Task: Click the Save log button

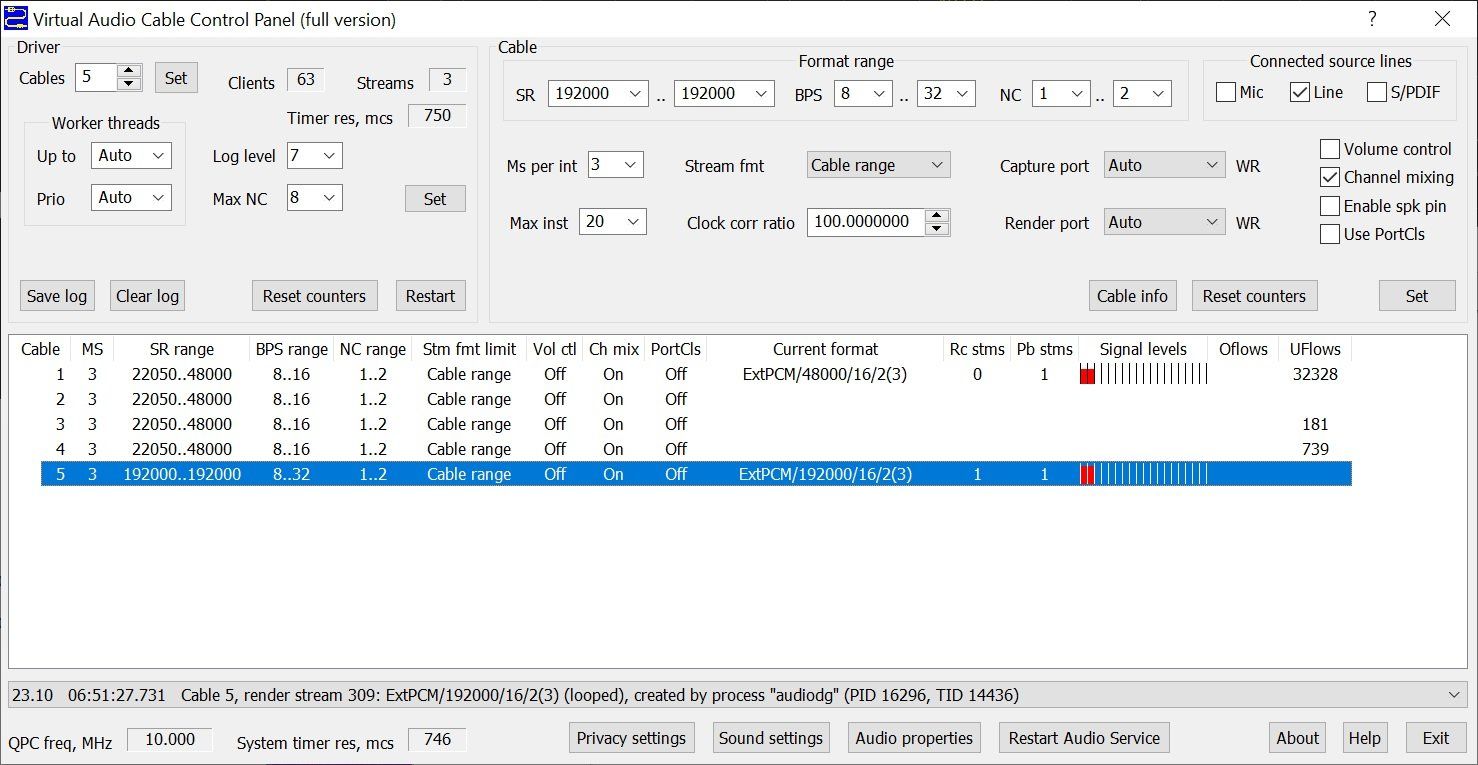Action: point(57,296)
